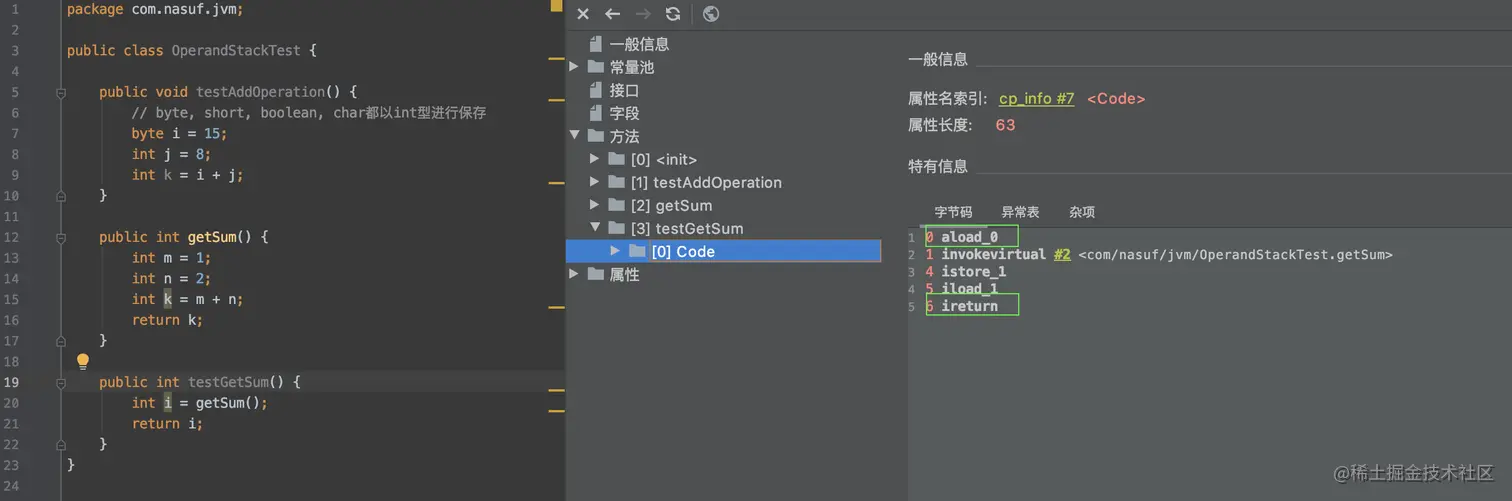Click the return i statement
The height and width of the screenshot is (501, 1512).
coord(167,424)
